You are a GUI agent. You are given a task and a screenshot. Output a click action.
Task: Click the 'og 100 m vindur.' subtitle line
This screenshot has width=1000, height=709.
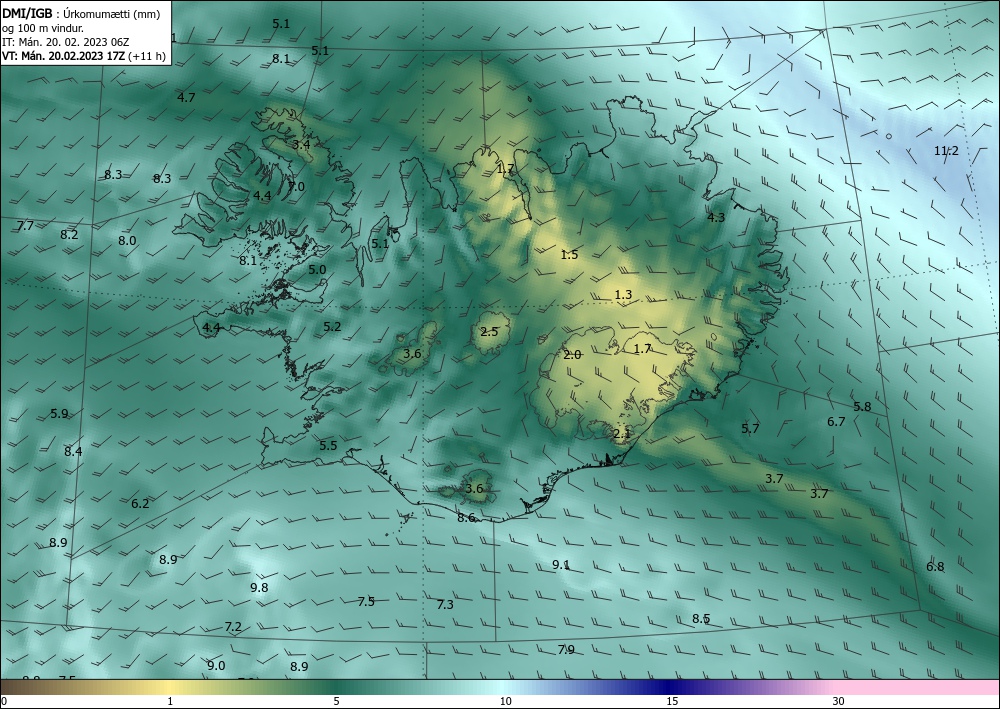(x=43, y=27)
